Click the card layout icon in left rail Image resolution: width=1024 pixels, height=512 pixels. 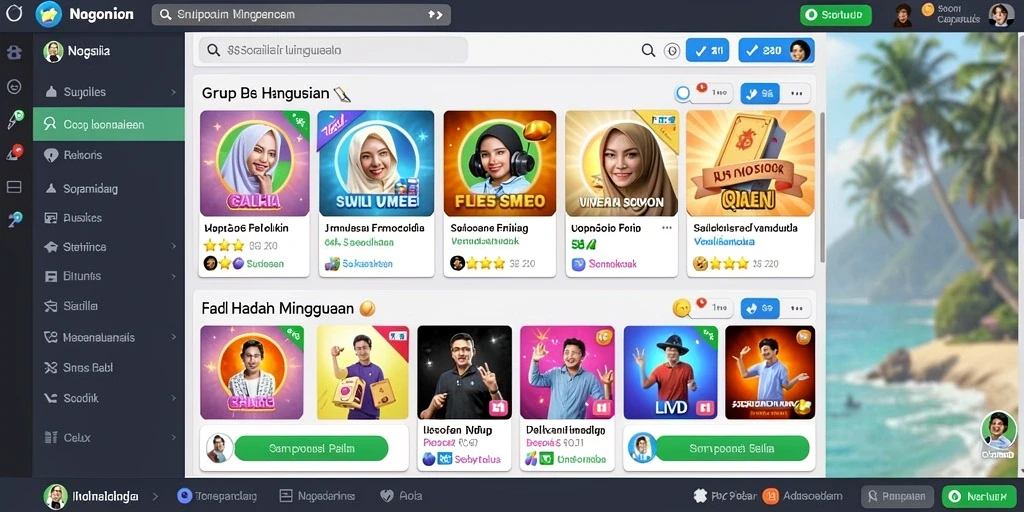(14, 187)
